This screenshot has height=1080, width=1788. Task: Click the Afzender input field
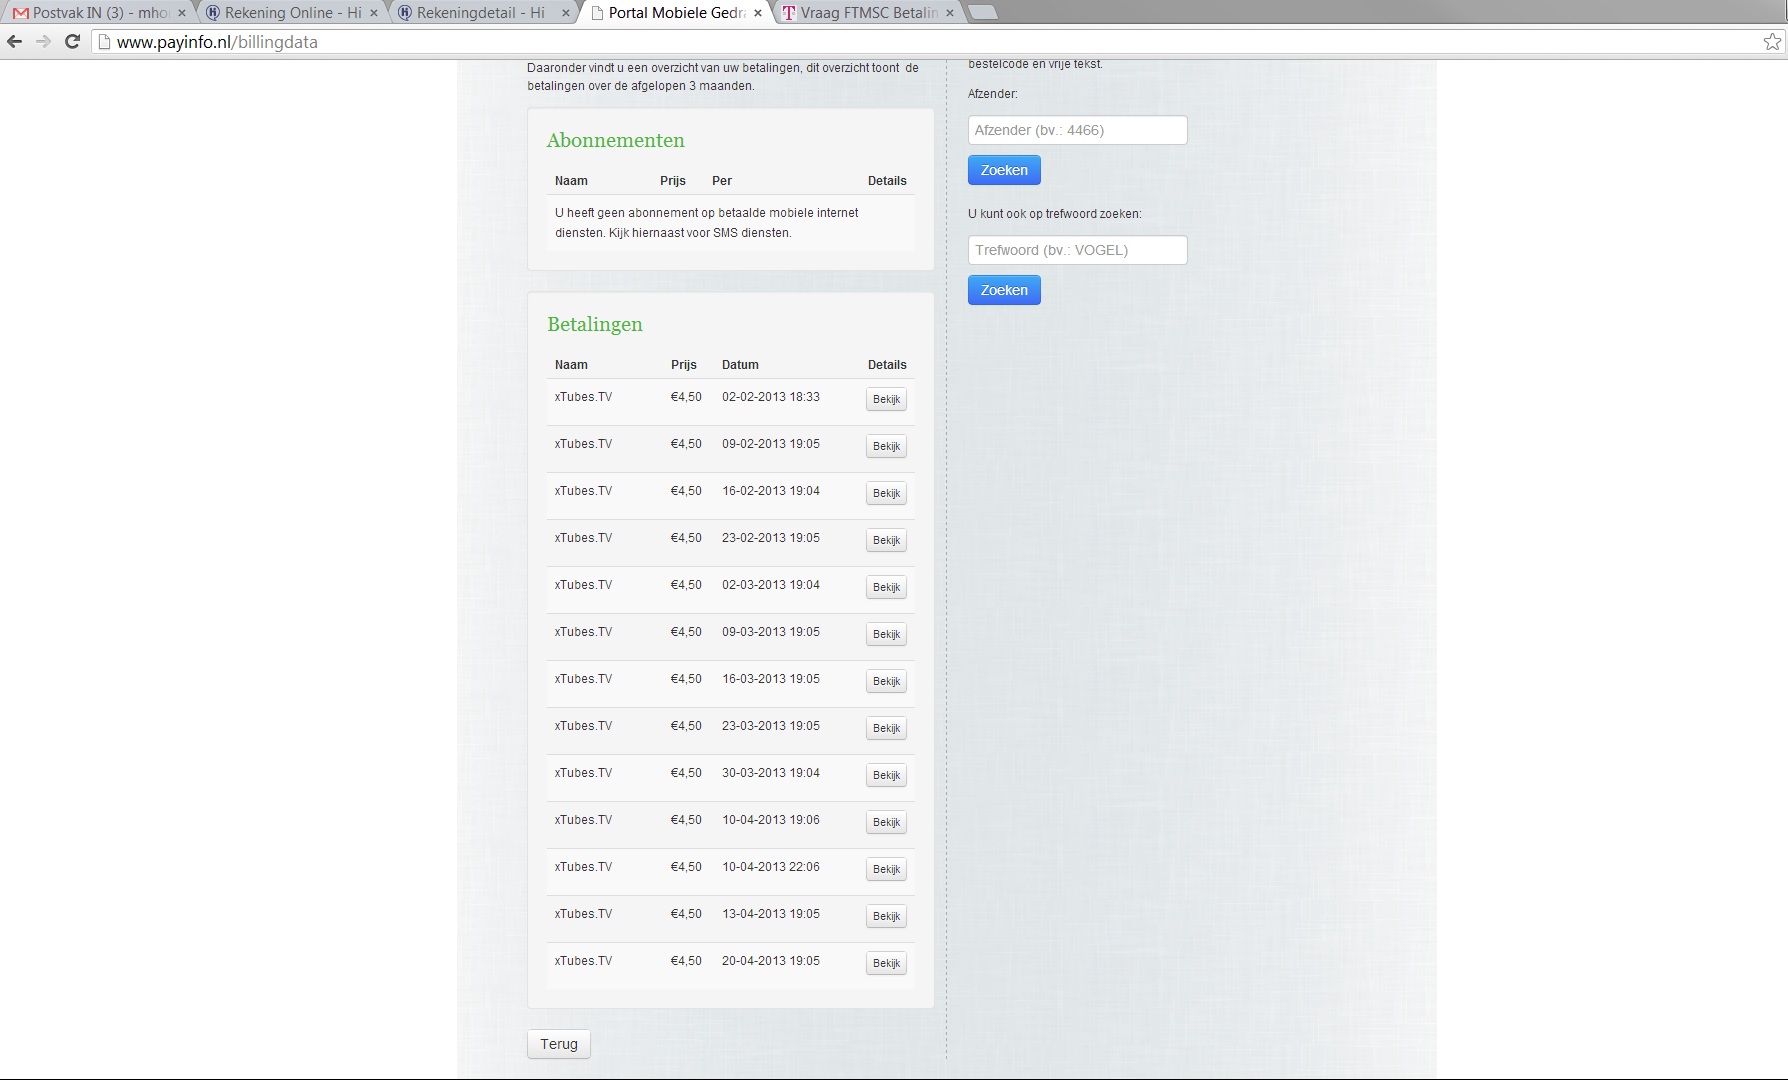point(1077,130)
